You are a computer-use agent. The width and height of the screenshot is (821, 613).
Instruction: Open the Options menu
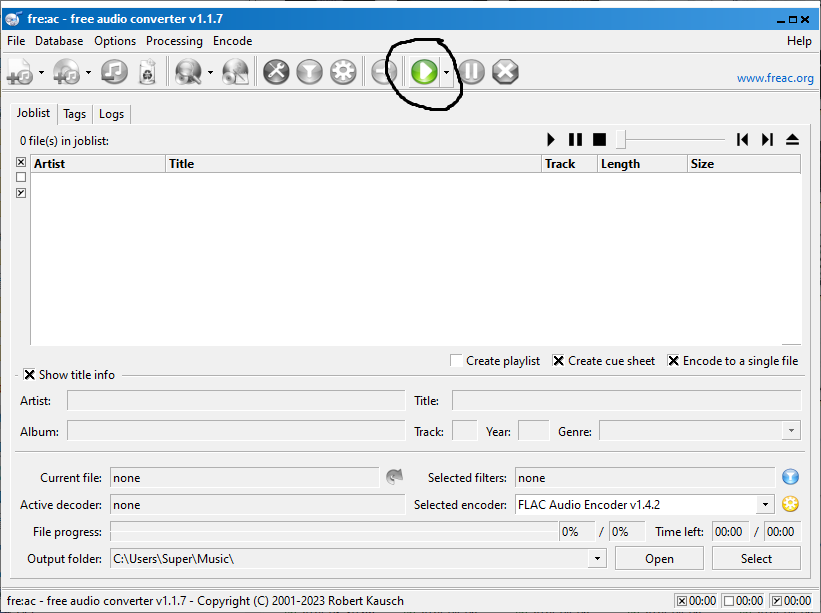coord(115,41)
